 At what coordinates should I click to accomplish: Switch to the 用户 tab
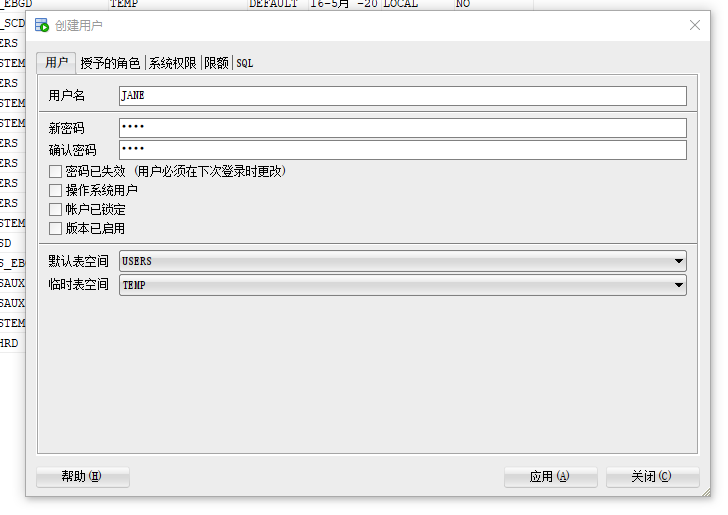point(56,63)
